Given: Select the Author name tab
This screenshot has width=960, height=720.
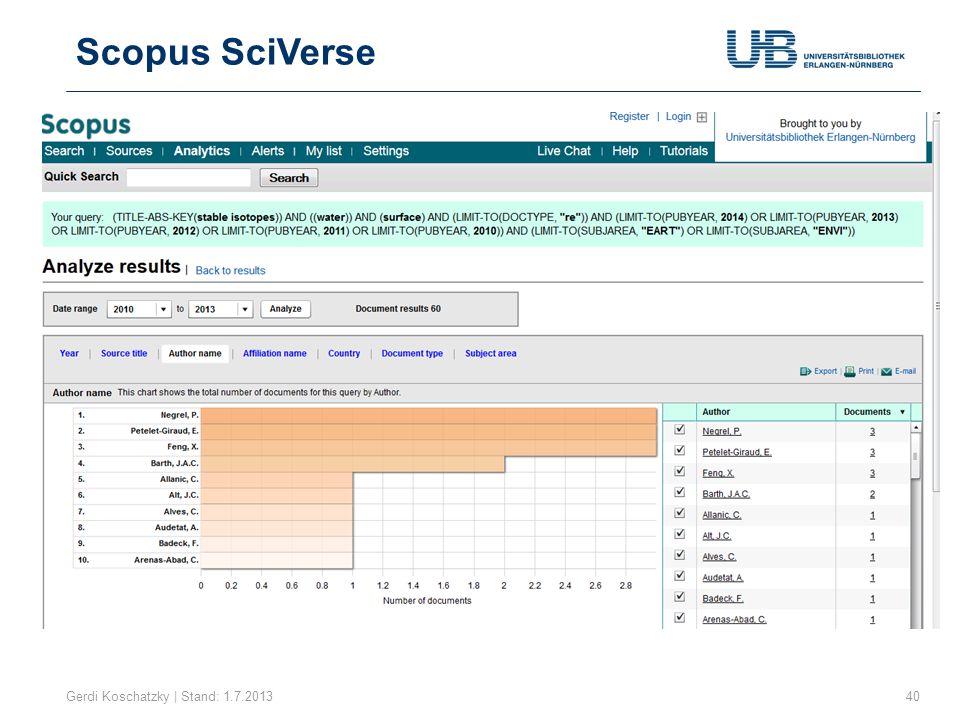Looking at the screenshot, I should (195, 353).
